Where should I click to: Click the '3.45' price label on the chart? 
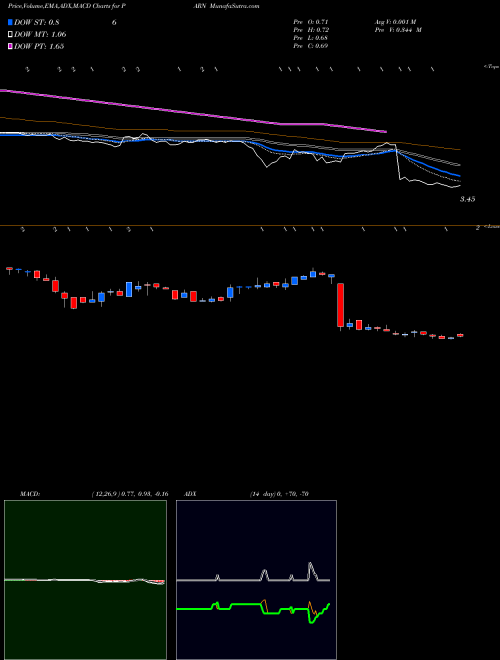[x=467, y=199]
